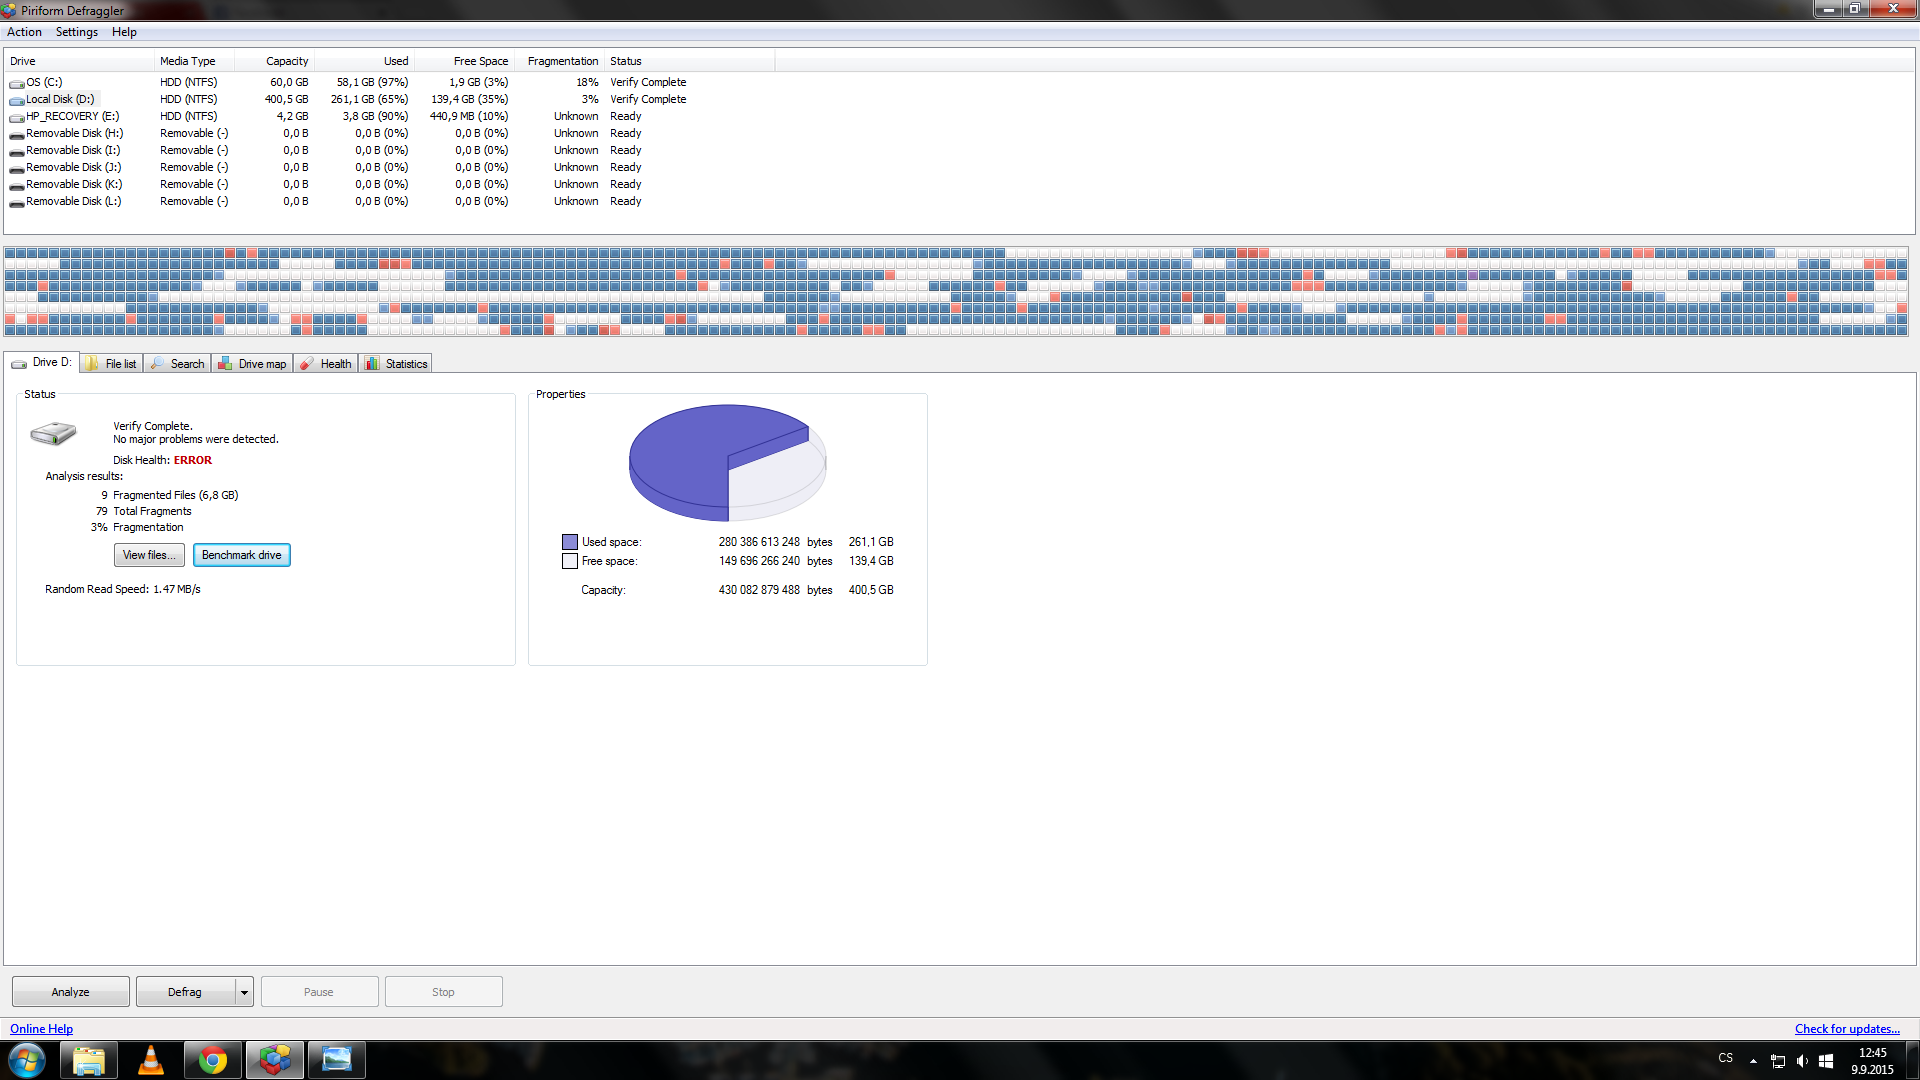Screen dimensions: 1920x1080
Task: Click the volume speaker icon in the tray
Action: click(x=1802, y=1060)
